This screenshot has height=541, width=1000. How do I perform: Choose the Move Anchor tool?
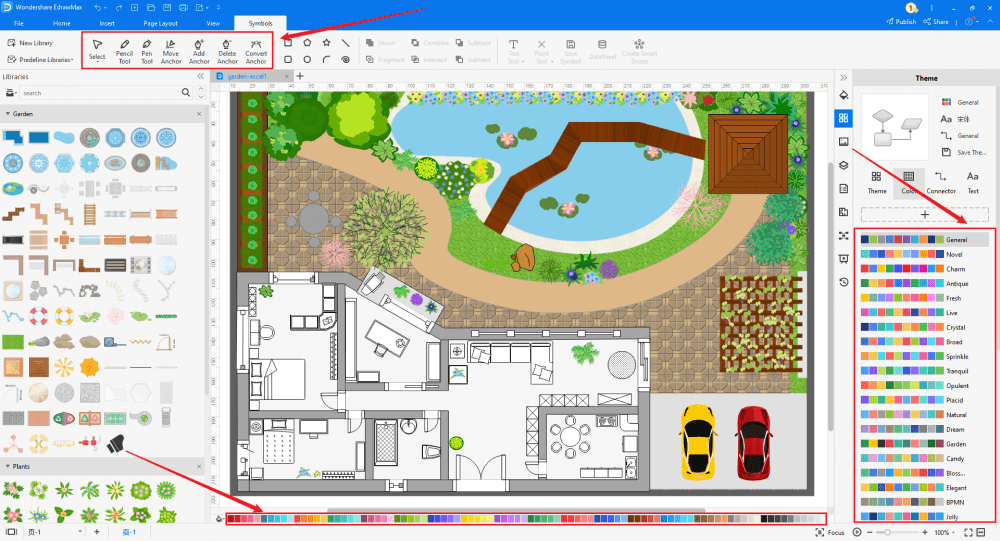[x=171, y=51]
